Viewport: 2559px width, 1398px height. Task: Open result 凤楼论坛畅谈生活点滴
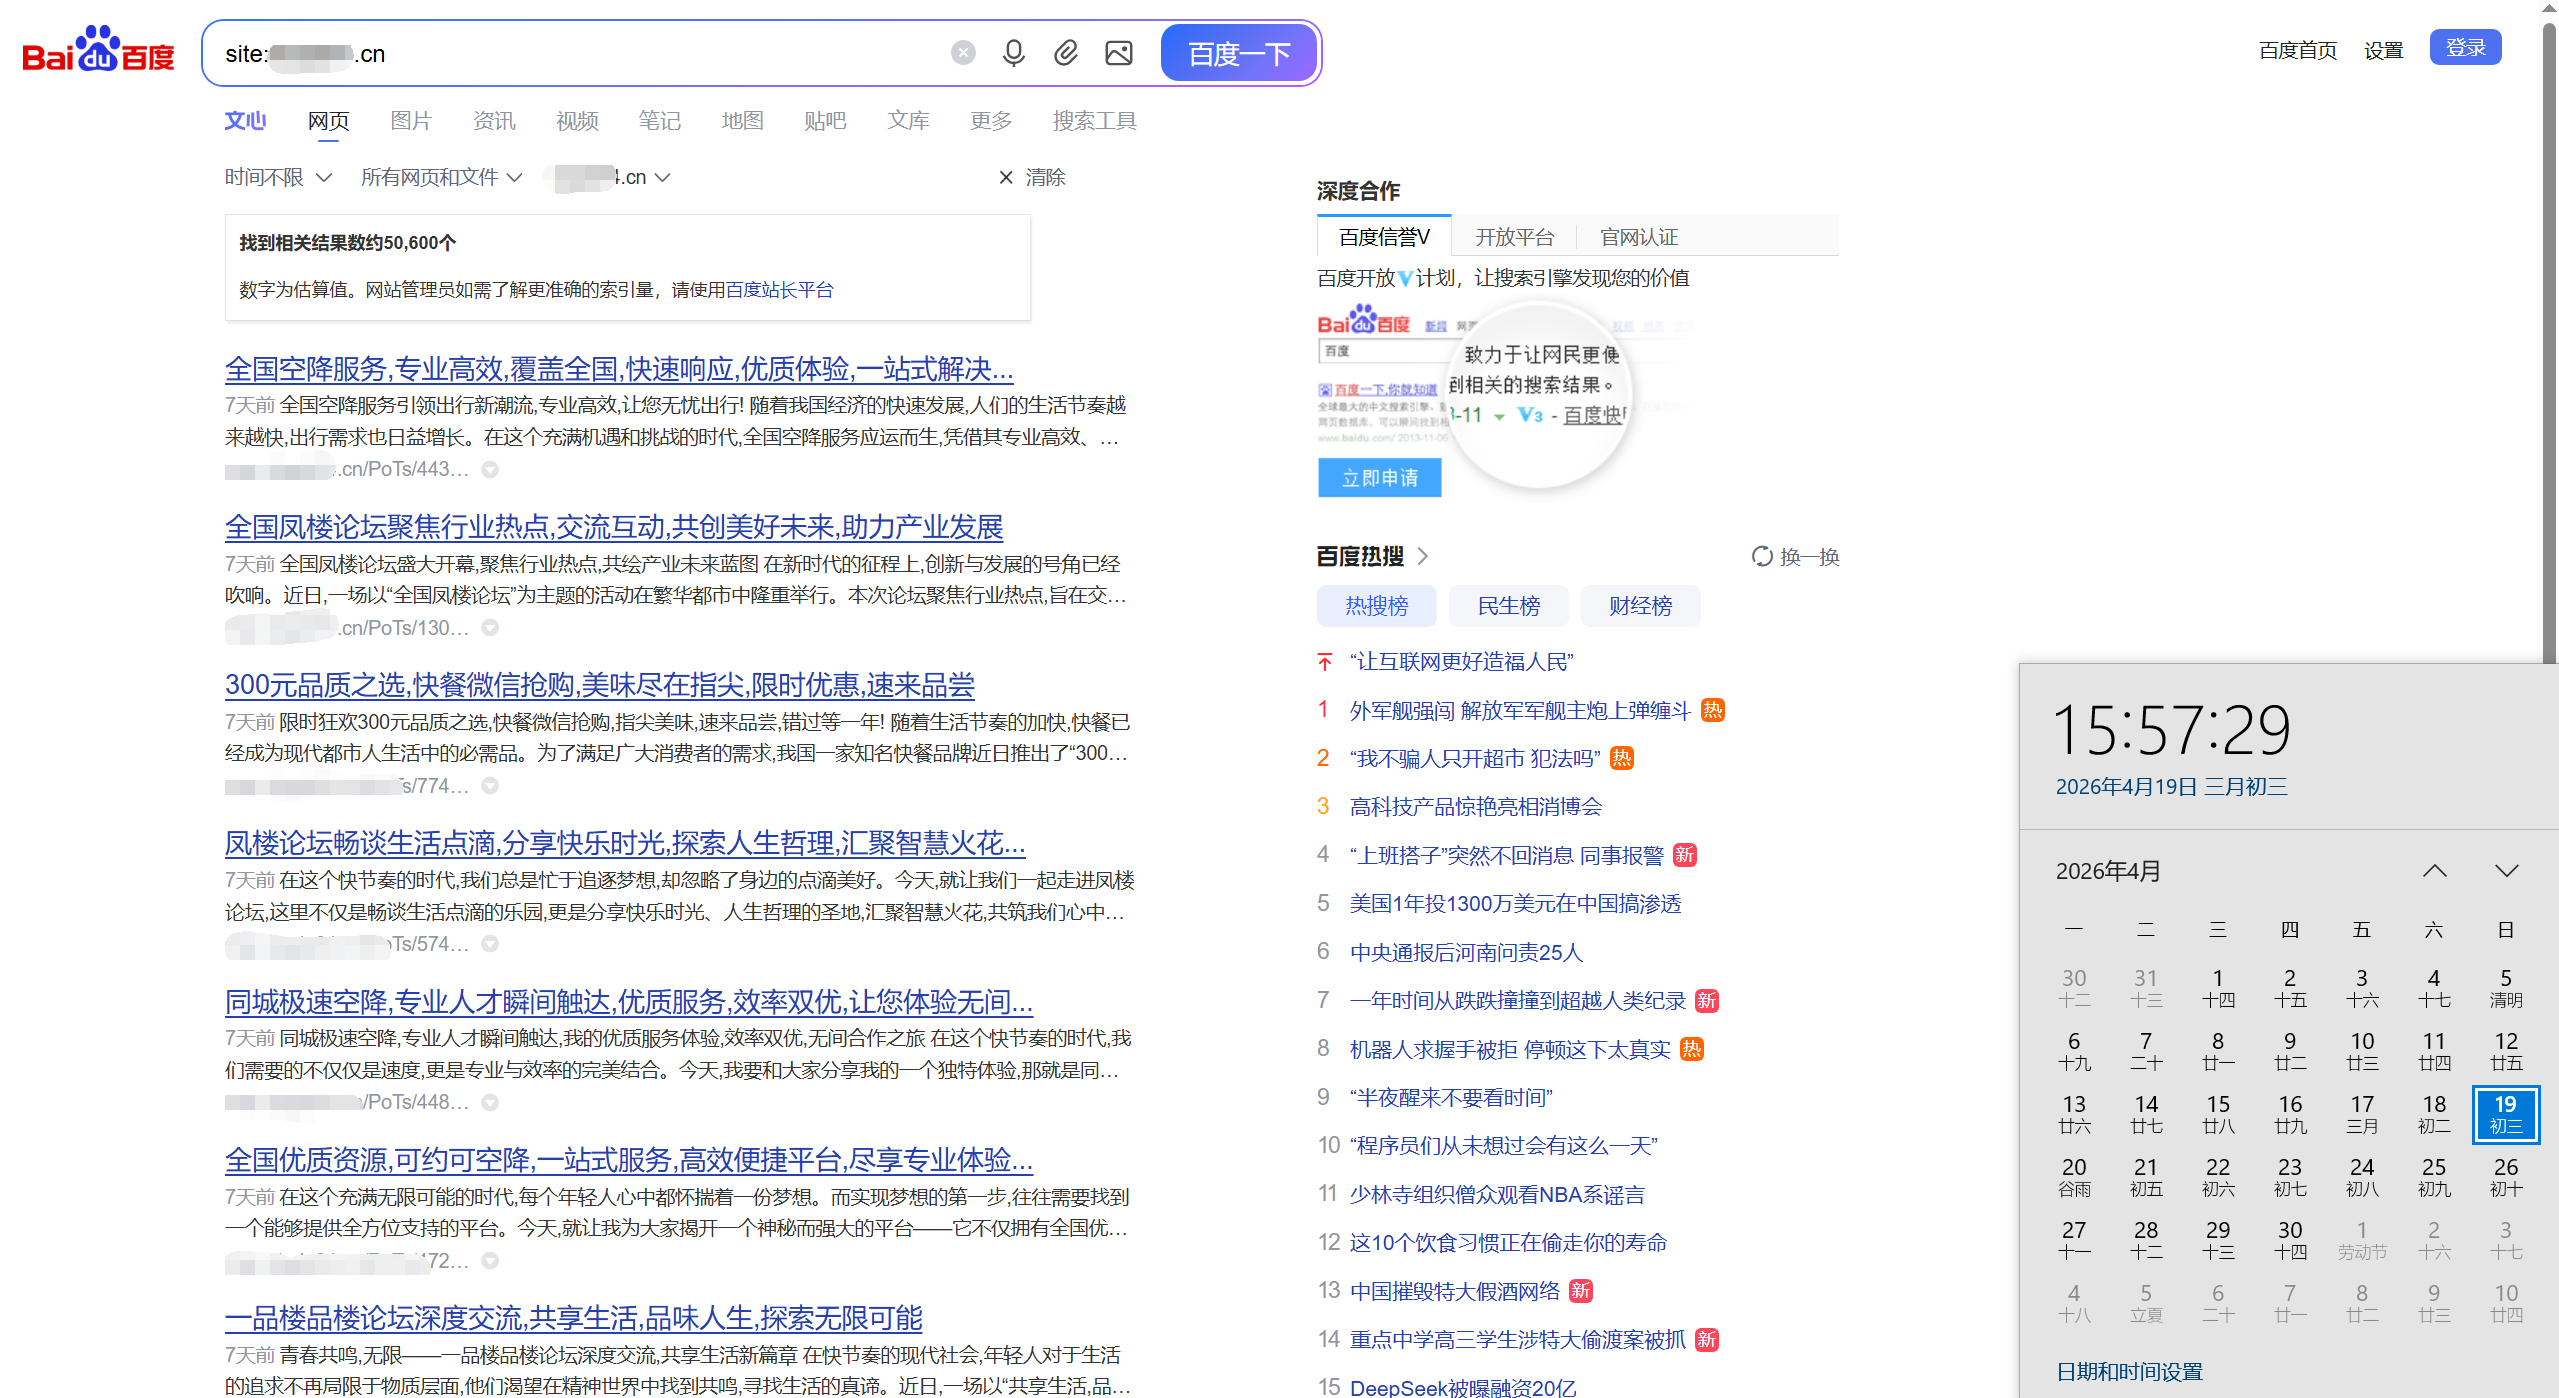point(625,843)
